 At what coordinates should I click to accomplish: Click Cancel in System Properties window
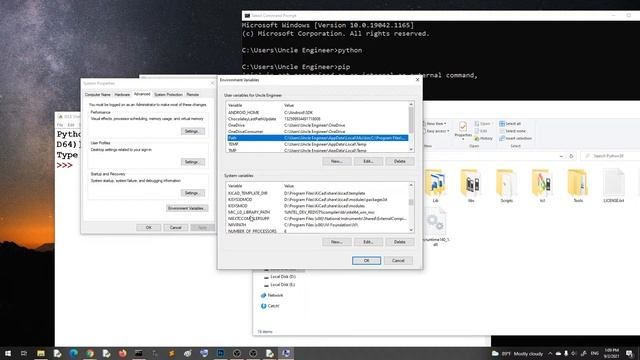(176, 227)
